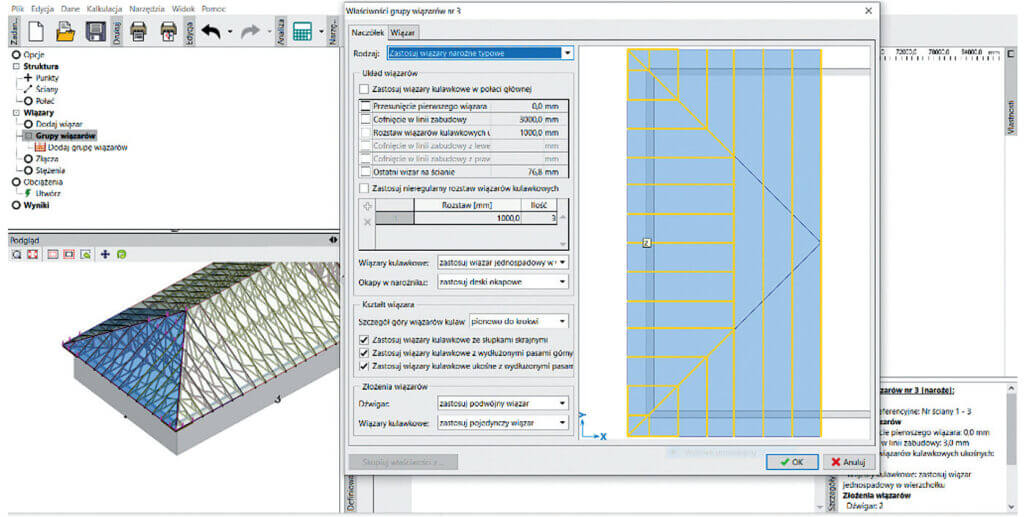
Task: Click the green Utwórz lightning icon
Action: click(28, 193)
